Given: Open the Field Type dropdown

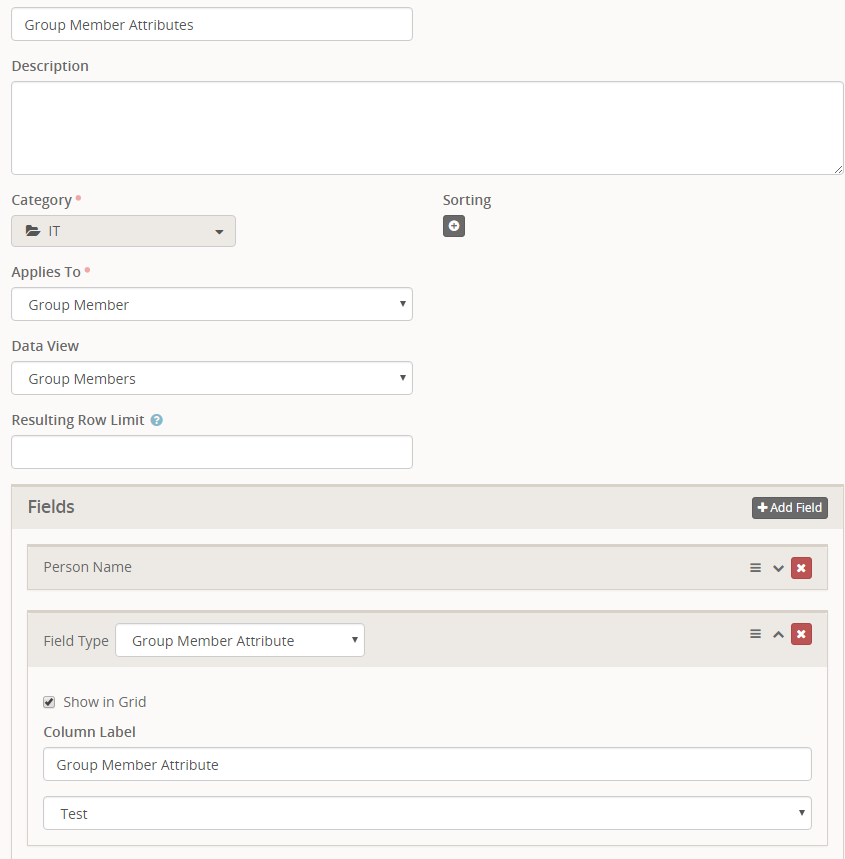Looking at the screenshot, I should 240,641.
